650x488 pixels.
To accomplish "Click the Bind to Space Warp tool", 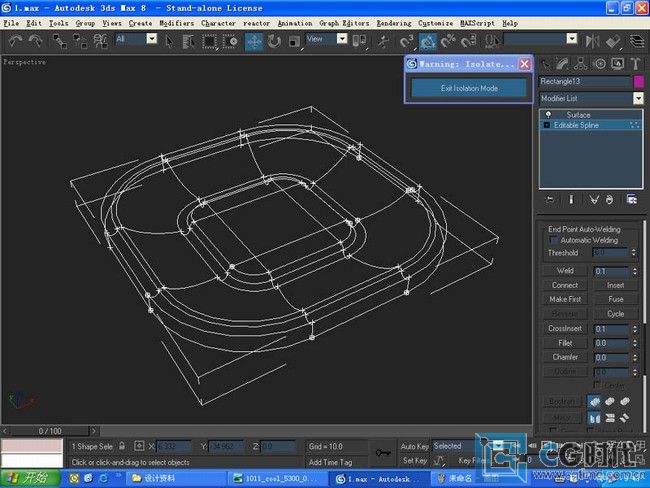I will click(x=100, y=41).
